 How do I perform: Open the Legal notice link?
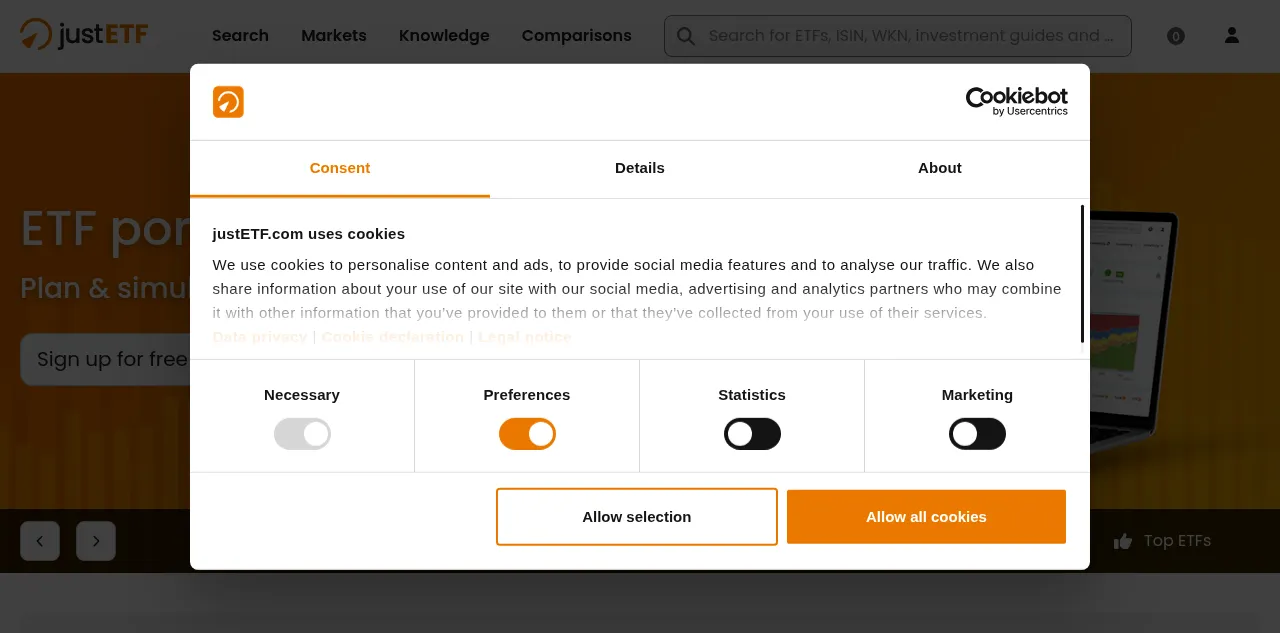[525, 337]
